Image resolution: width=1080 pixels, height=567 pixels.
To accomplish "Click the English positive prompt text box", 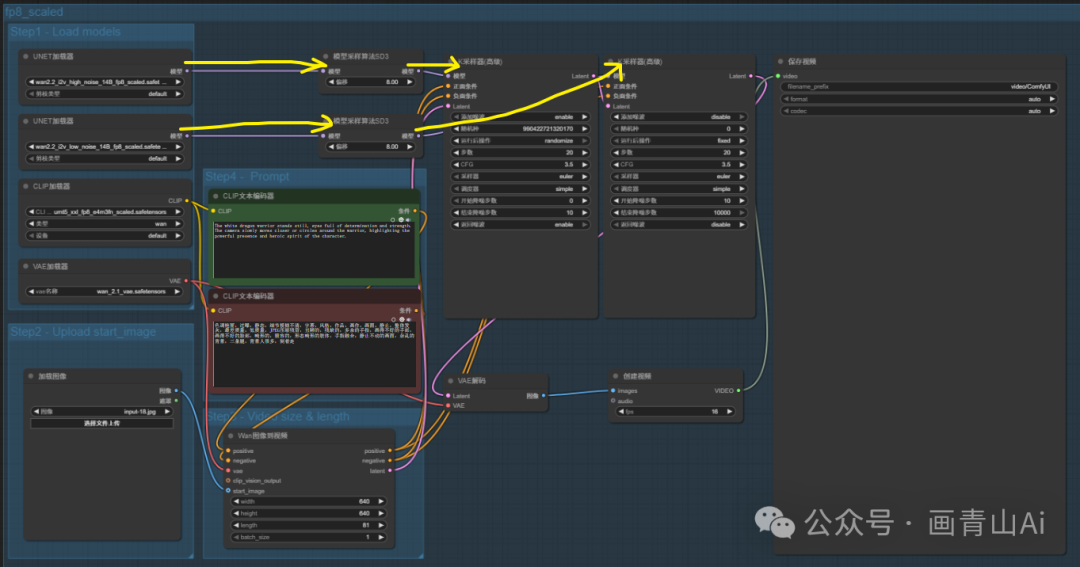I will [315, 249].
